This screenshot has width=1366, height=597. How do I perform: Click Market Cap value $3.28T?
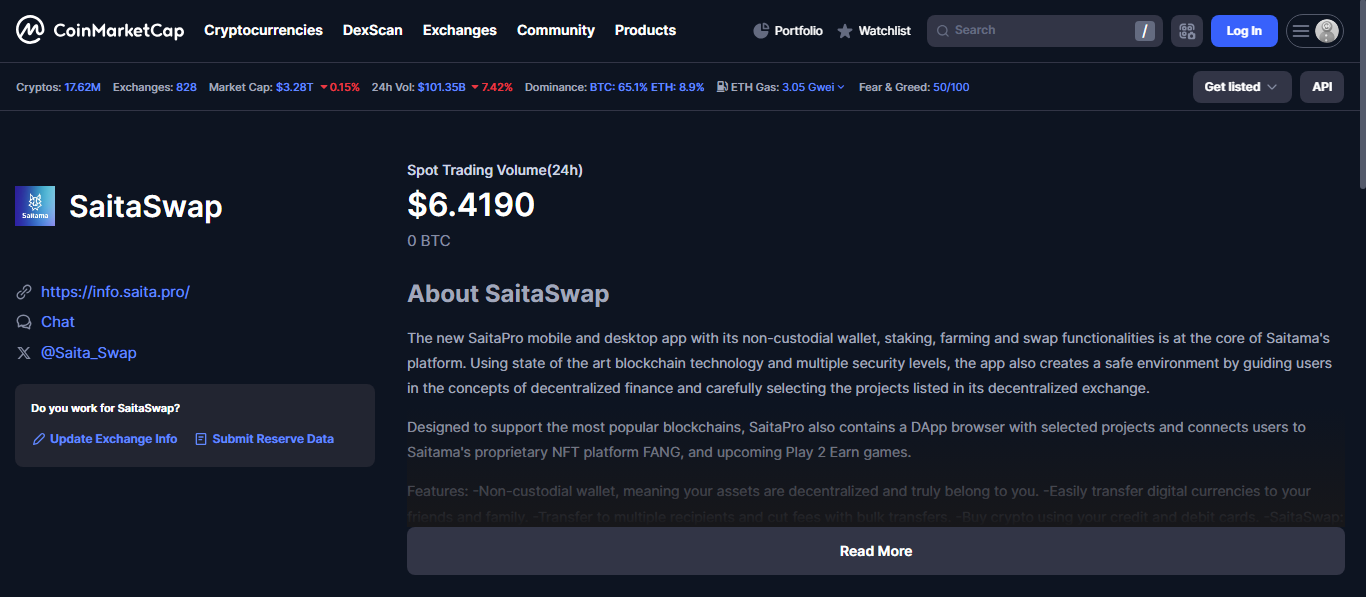294,87
